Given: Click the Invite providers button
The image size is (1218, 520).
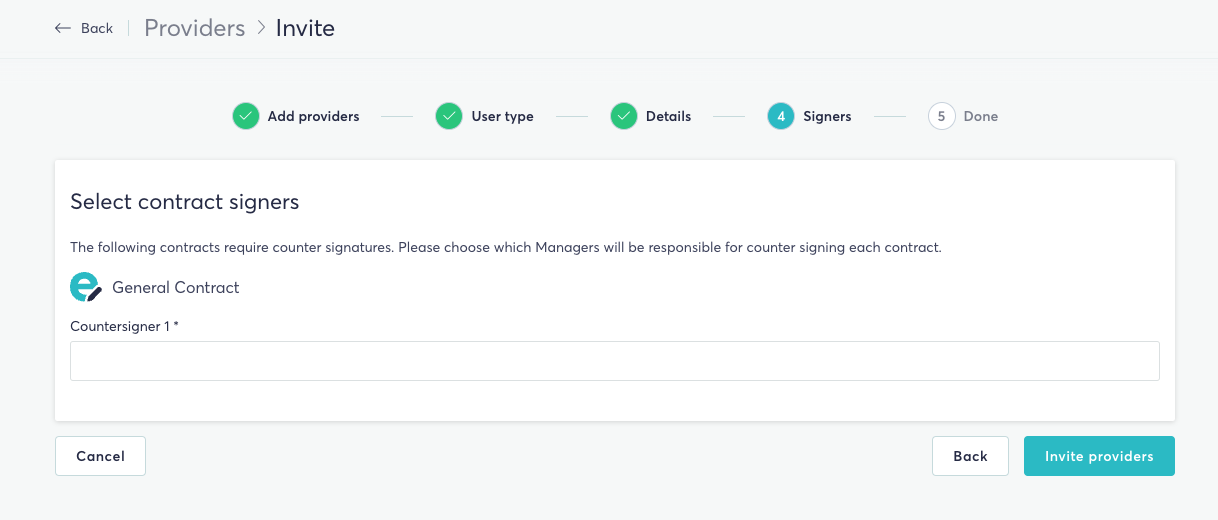Looking at the screenshot, I should point(1099,456).
